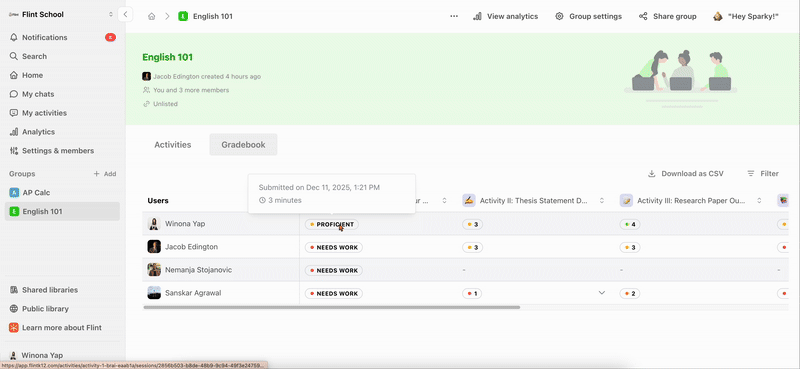Expand the chevron in Sanskar Agrawal's row
The height and width of the screenshot is (369, 800).
click(602, 292)
